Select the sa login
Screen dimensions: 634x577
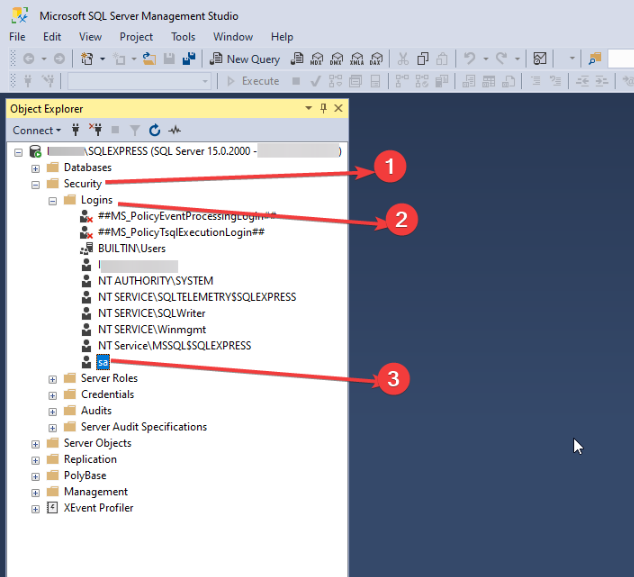tap(103, 362)
